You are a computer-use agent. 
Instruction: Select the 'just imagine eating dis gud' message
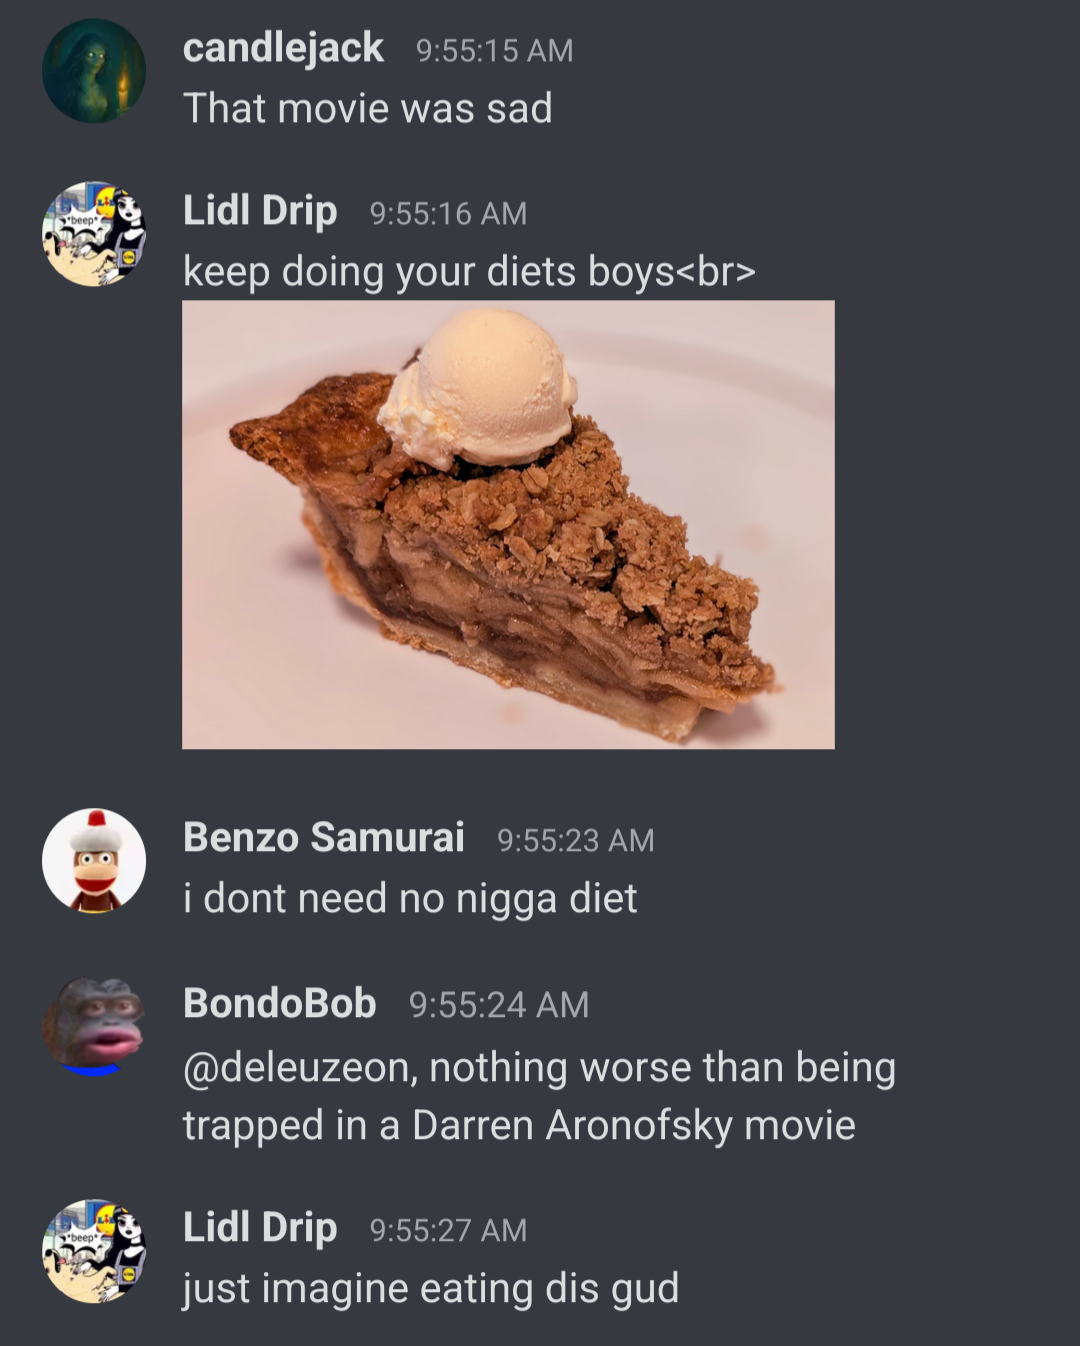point(431,1289)
